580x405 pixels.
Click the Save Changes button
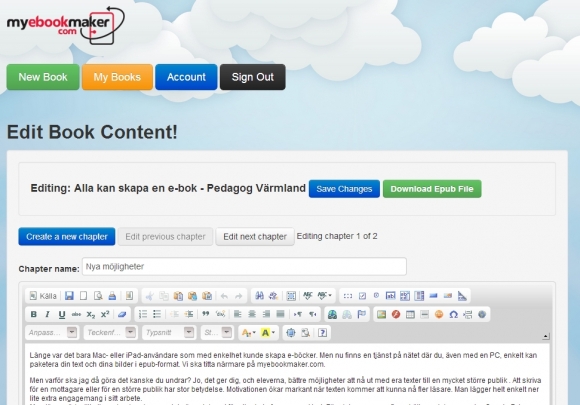344,189
